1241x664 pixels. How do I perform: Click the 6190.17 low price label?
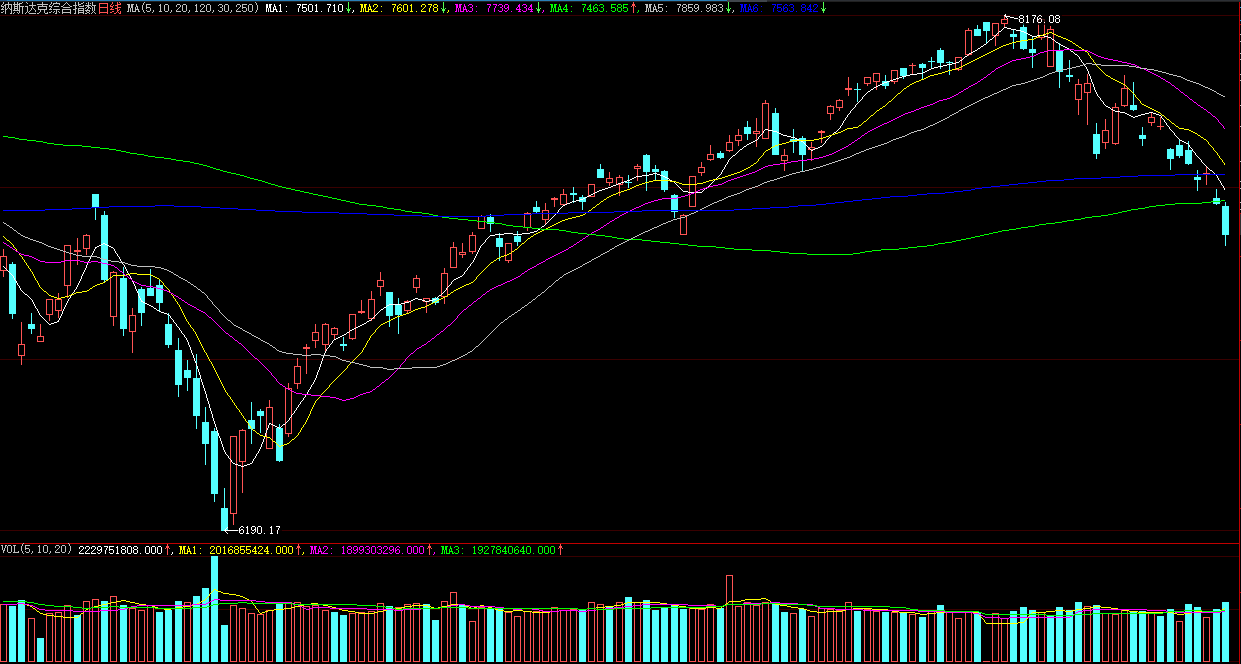259,530
